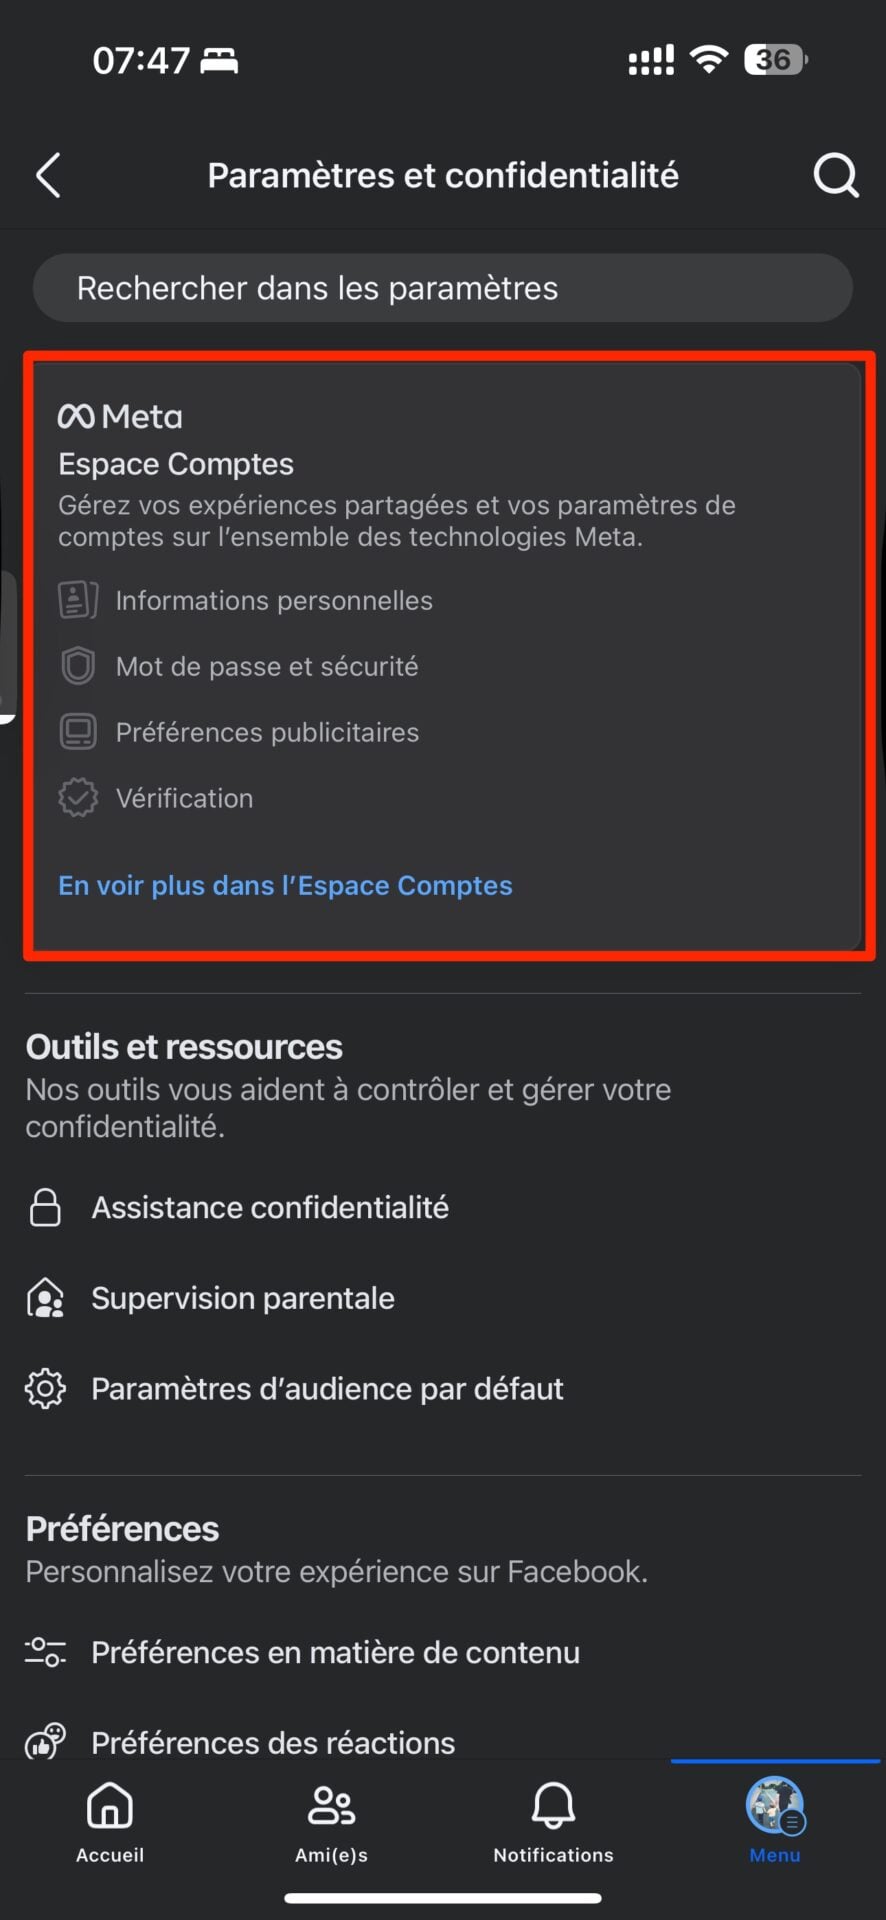Tap the Mot de passe shield icon
Screen dimensions: 886x1920
coord(78,666)
